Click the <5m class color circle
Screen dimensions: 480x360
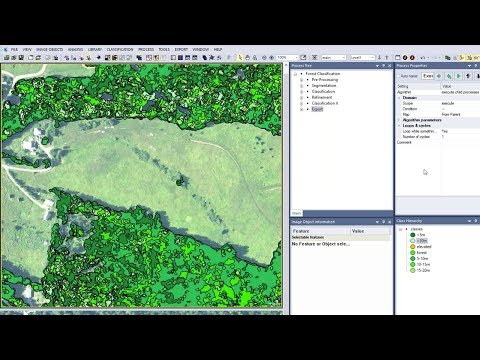[413, 235]
